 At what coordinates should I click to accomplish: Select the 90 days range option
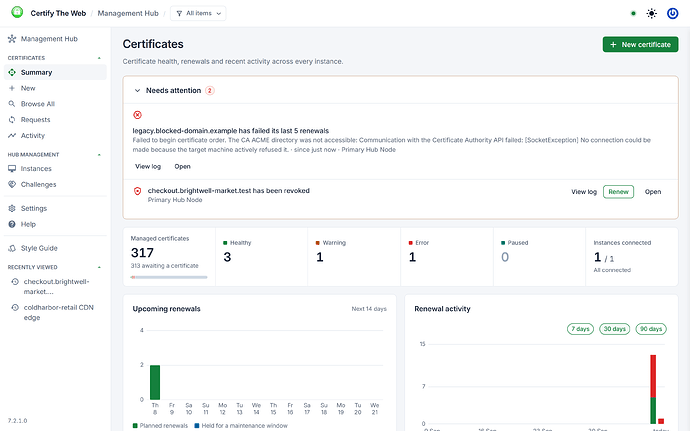(651, 329)
